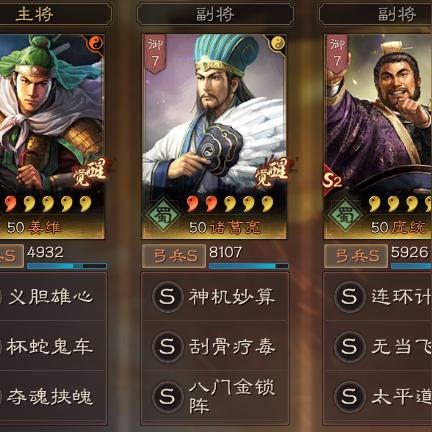Click the S rank circle beside 连环计
Image resolution: width=432 pixels, height=432 pixels.
[x=349, y=296]
